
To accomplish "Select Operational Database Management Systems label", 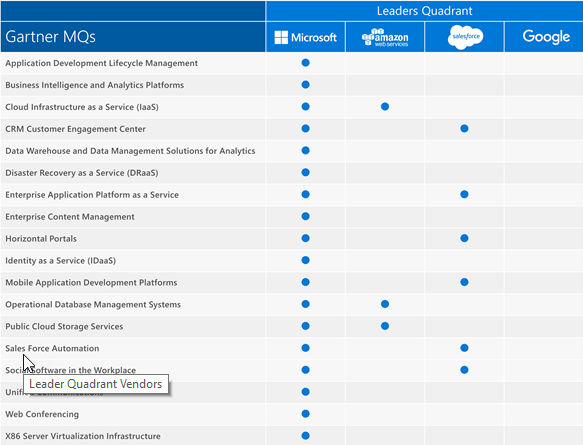I will tap(93, 304).
